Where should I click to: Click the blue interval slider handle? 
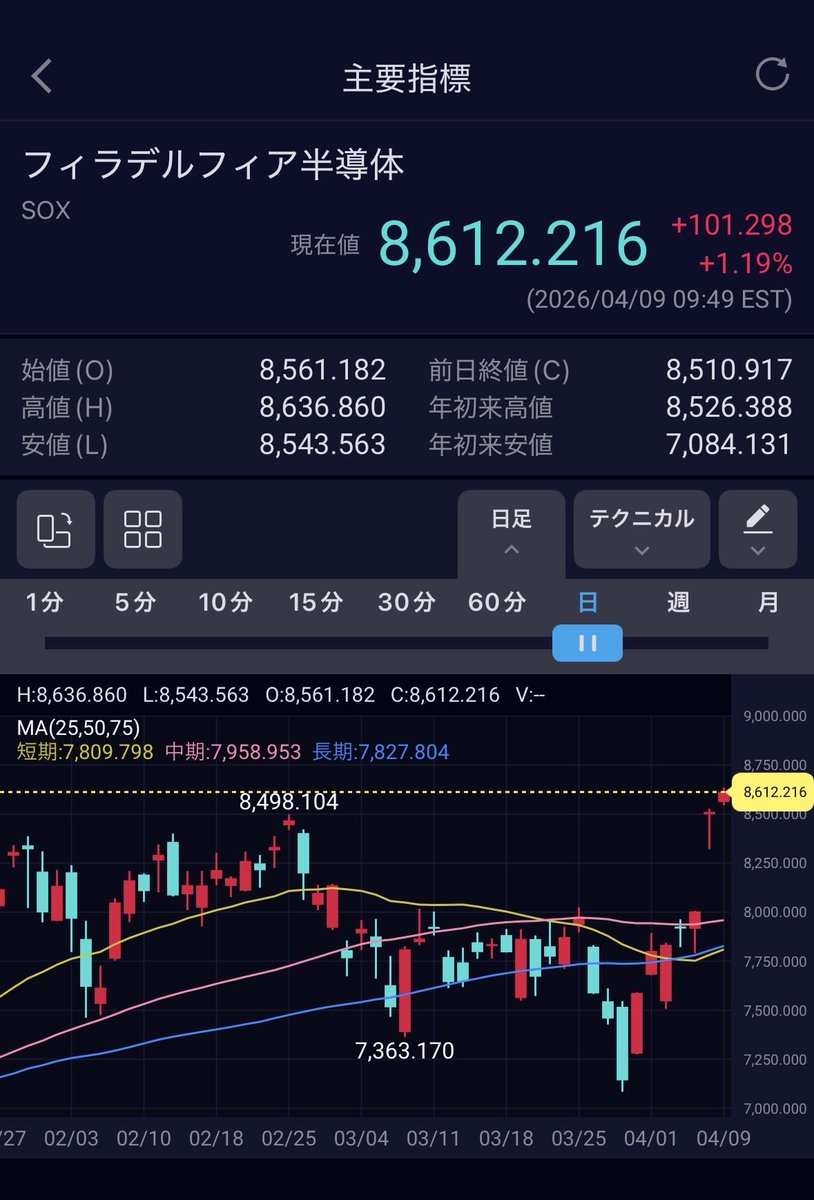588,643
